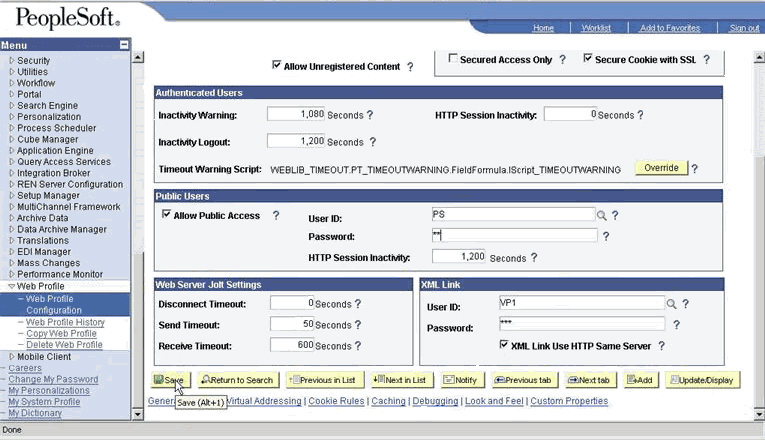Screen dimensions: 765x440
Task: Minimize the Menu panel with collapse icon
Action: (124, 45)
